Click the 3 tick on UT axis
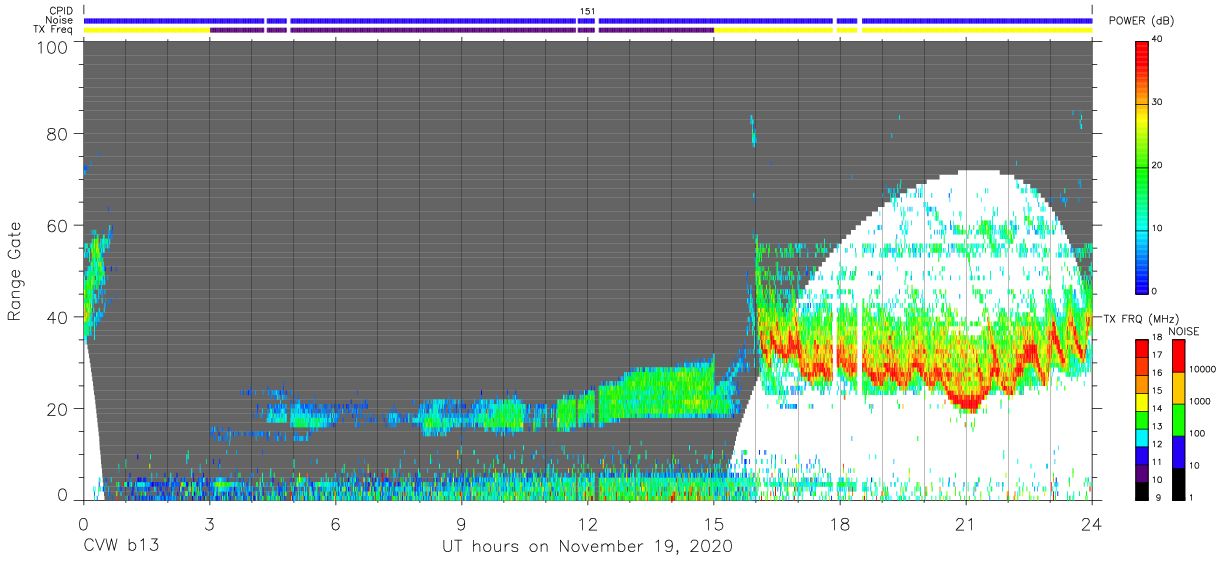The image size is (1228, 567). click(209, 524)
